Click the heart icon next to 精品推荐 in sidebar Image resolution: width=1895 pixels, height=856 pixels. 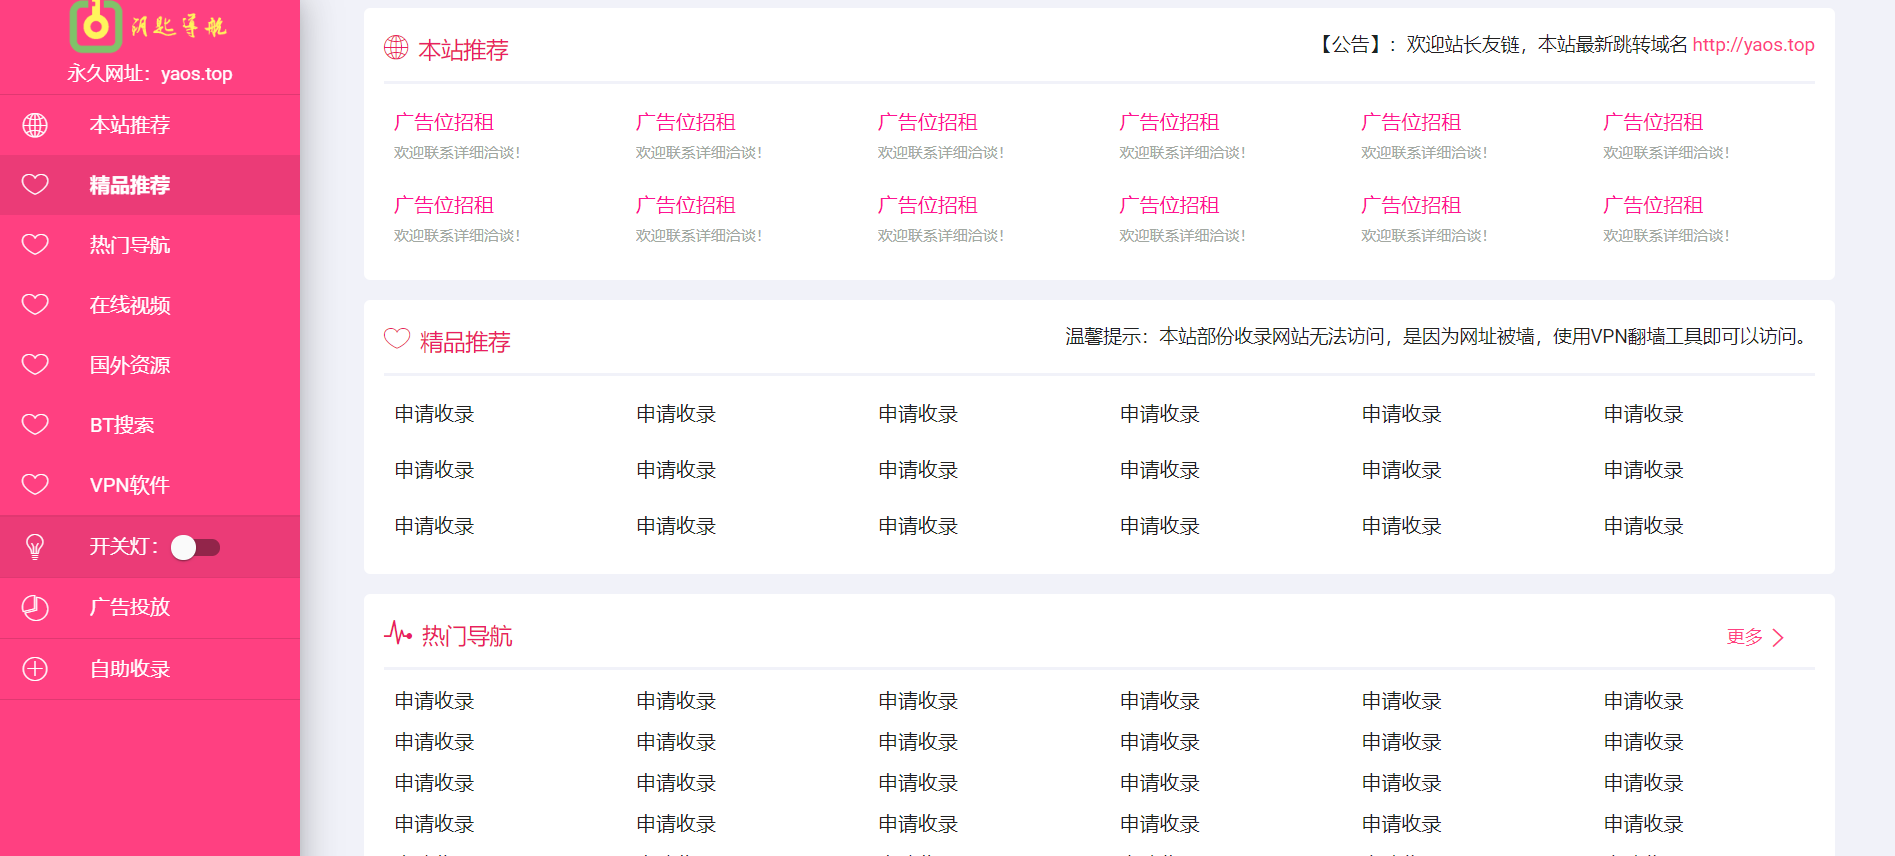pyautogui.click(x=35, y=185)
